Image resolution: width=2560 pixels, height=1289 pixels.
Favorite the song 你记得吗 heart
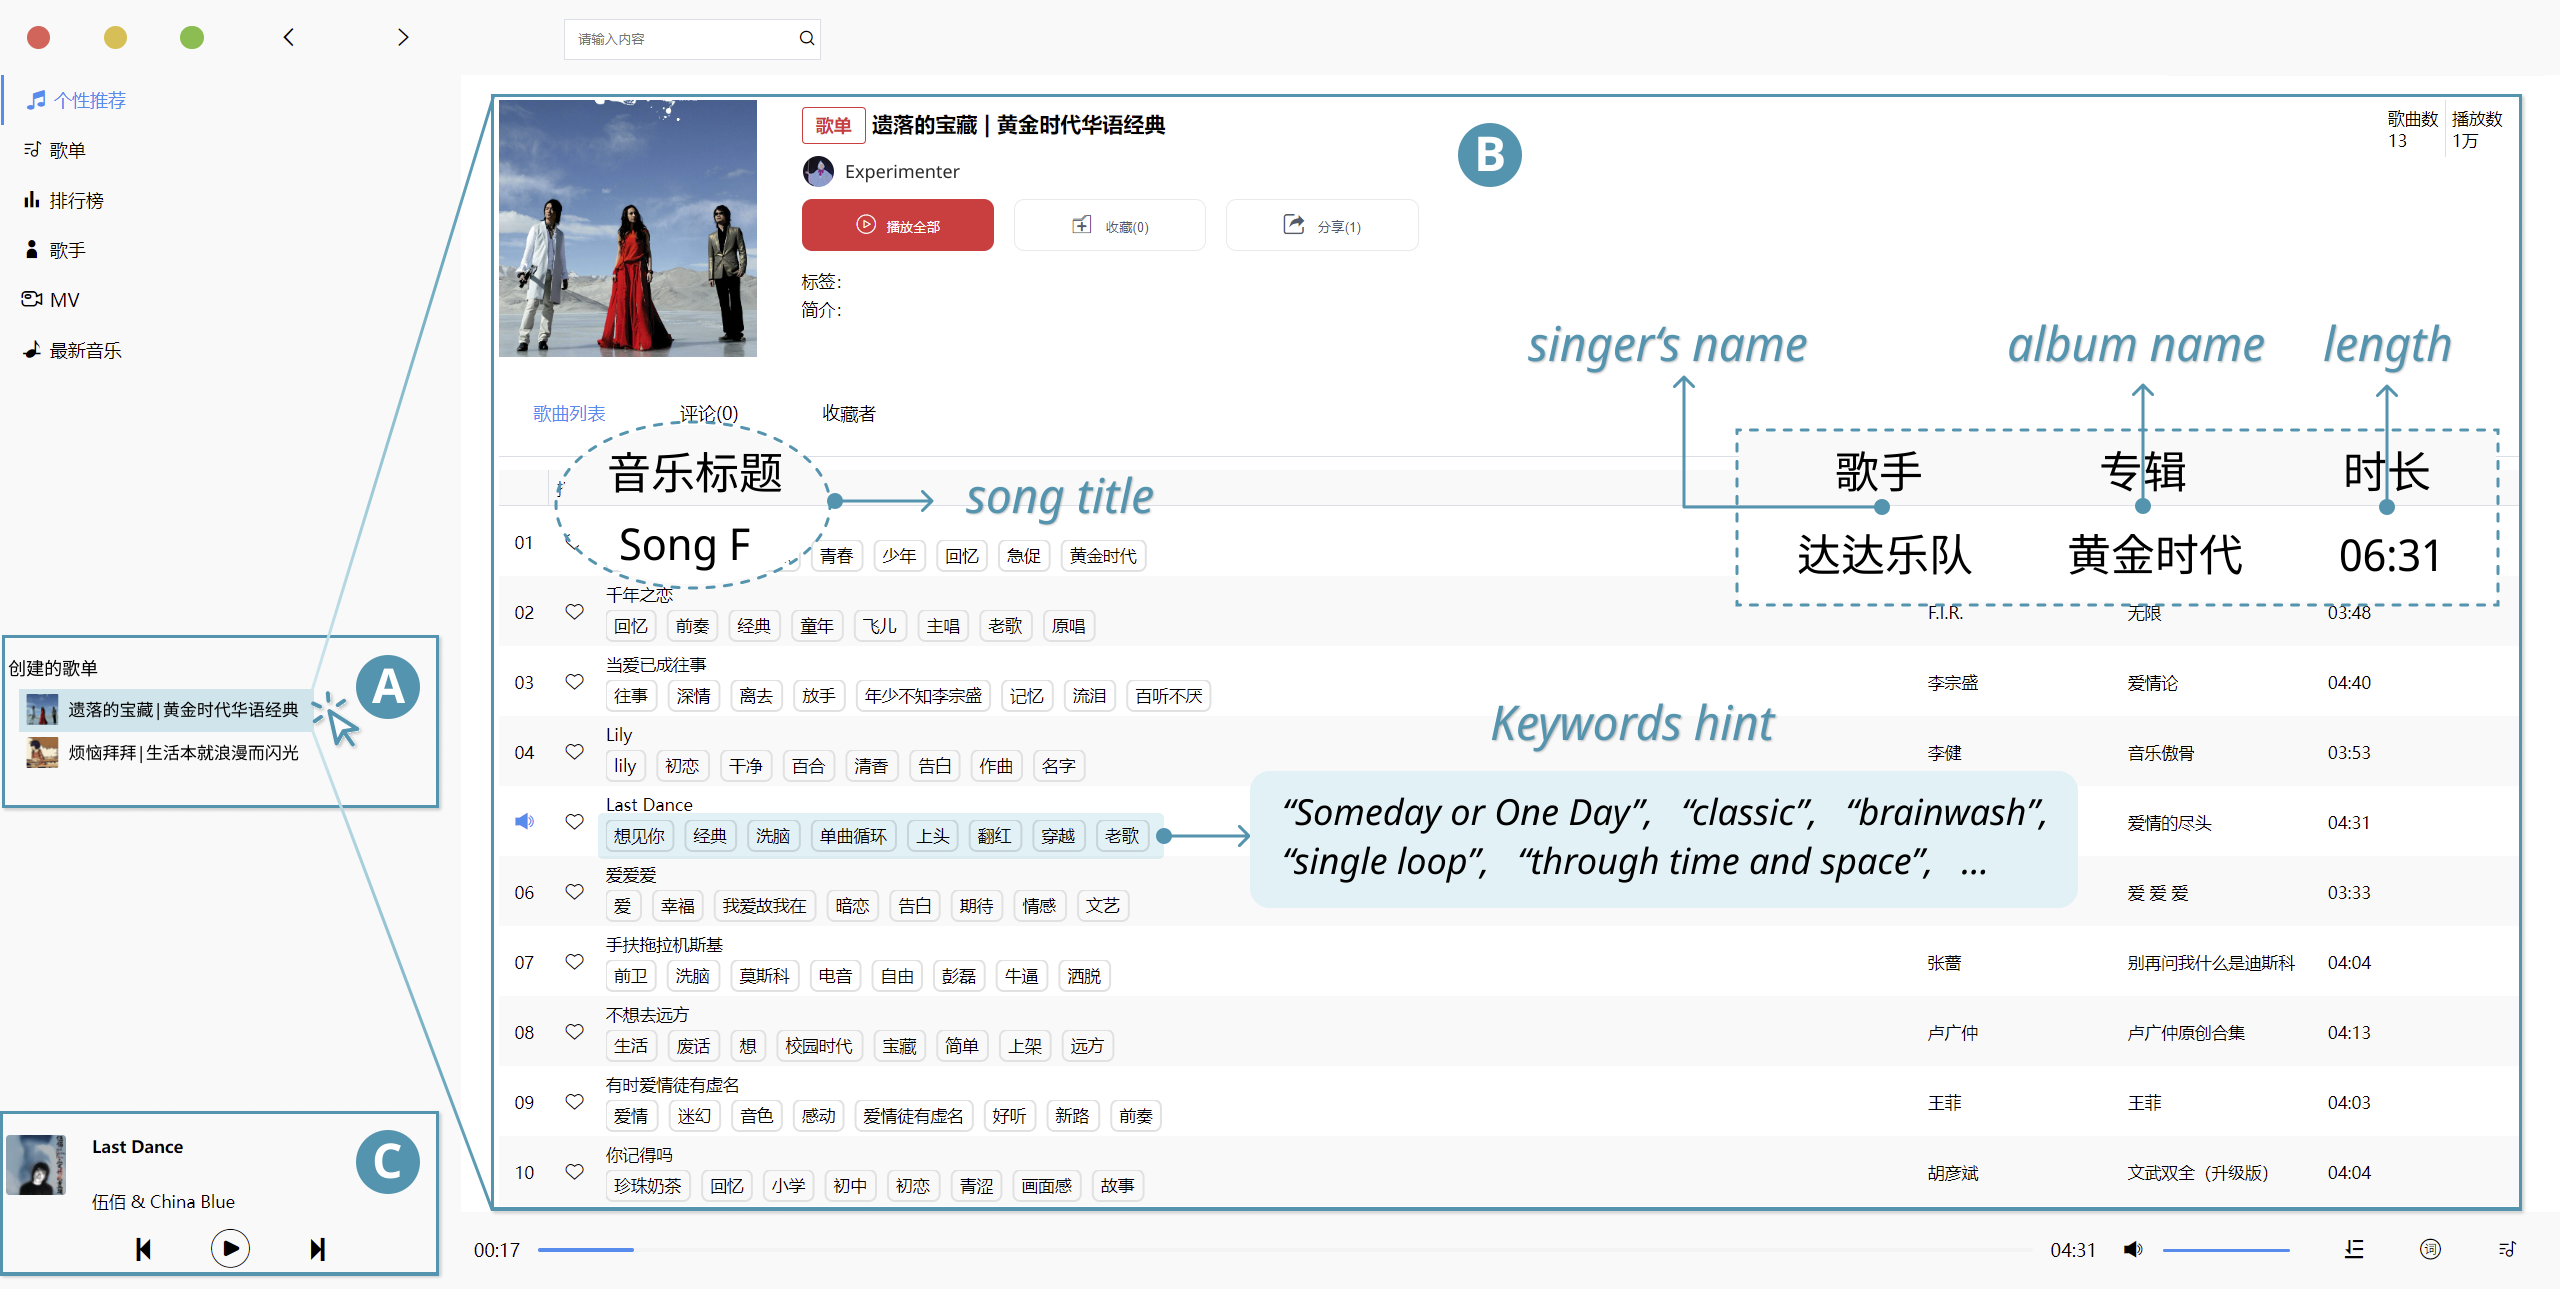[x=574, y=1172]
